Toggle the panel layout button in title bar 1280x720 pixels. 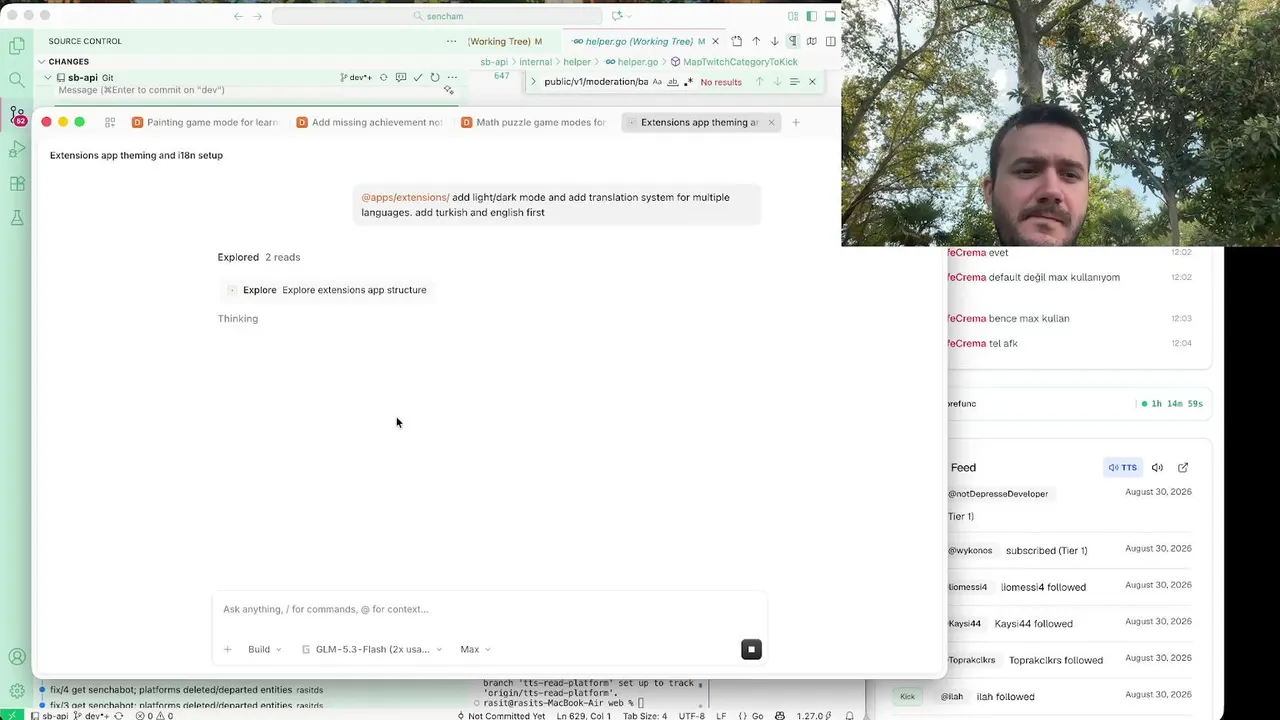[830, 16]
